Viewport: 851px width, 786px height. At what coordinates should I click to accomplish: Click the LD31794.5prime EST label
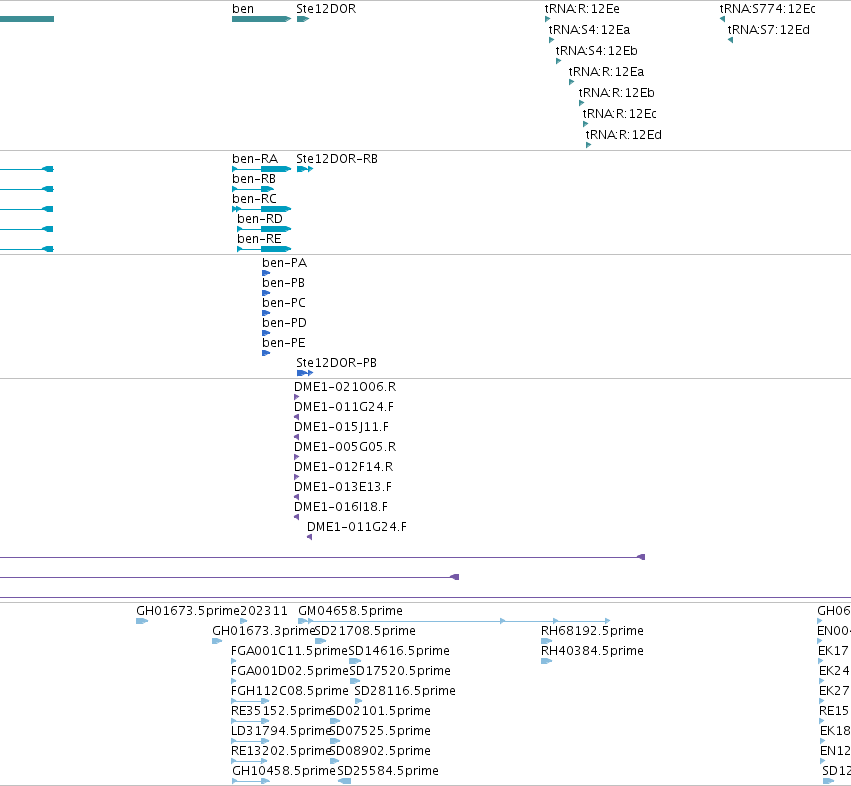tap(281, 731)
